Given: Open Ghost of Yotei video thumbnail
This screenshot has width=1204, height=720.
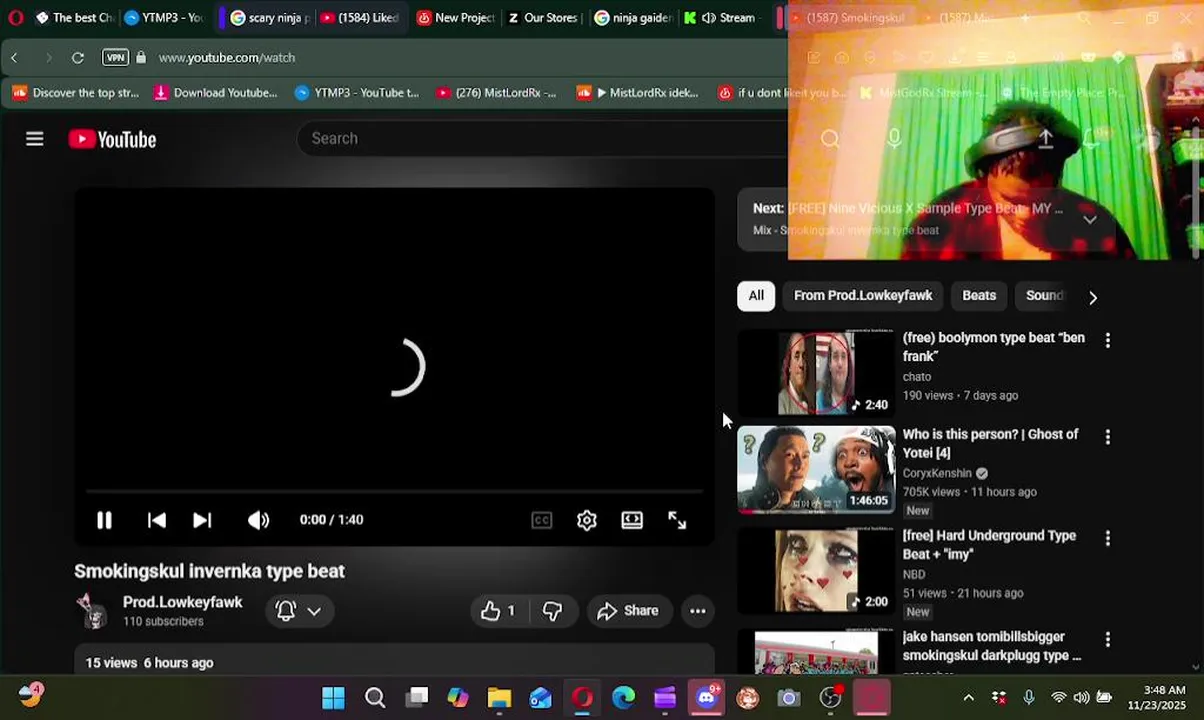Looking at the screenshot, I should pyautogui.click(x=816, y=470).
